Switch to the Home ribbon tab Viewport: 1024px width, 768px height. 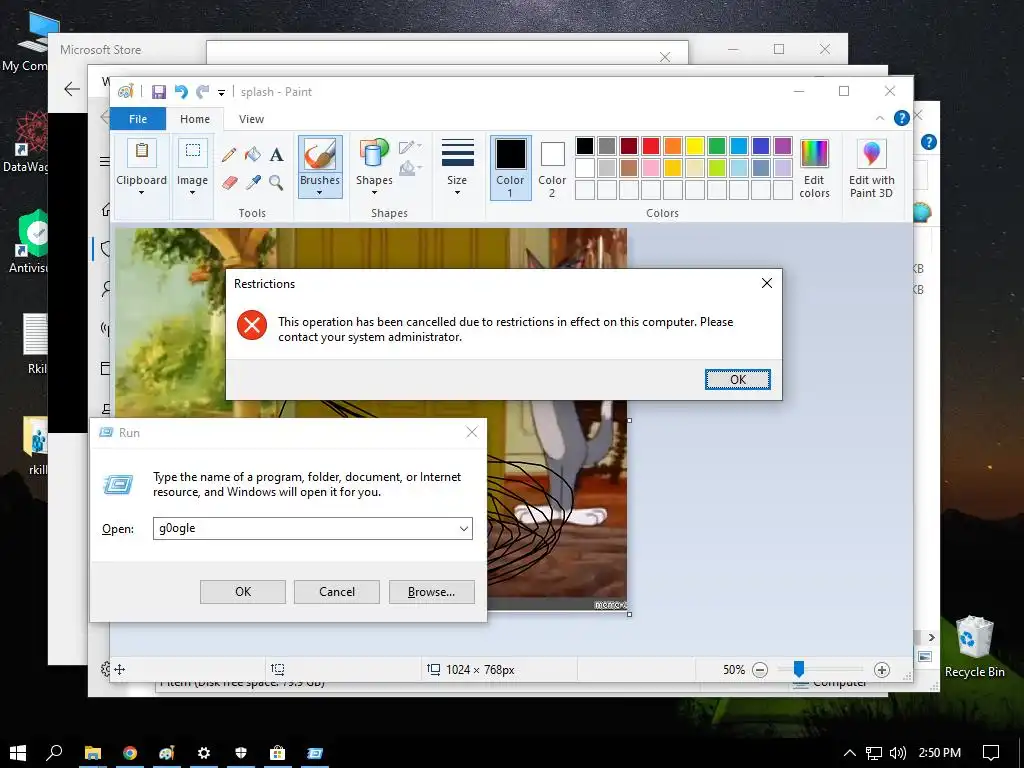click(195, 119)
